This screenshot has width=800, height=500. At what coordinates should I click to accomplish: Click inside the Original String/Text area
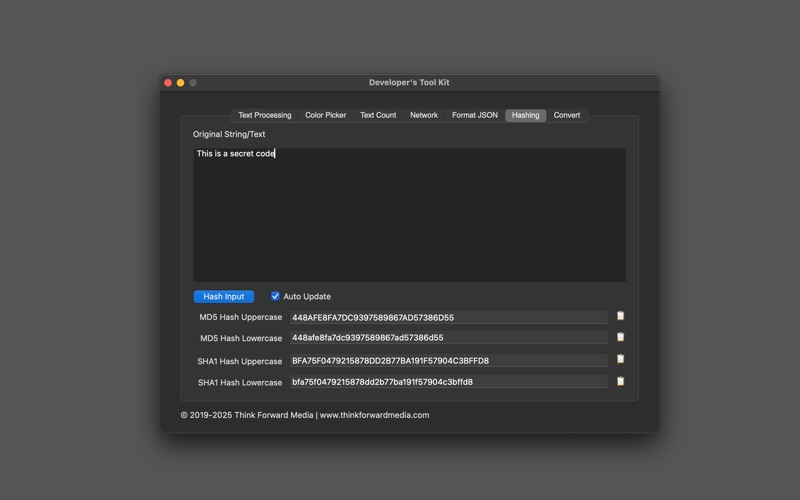[x=409, y=215]
